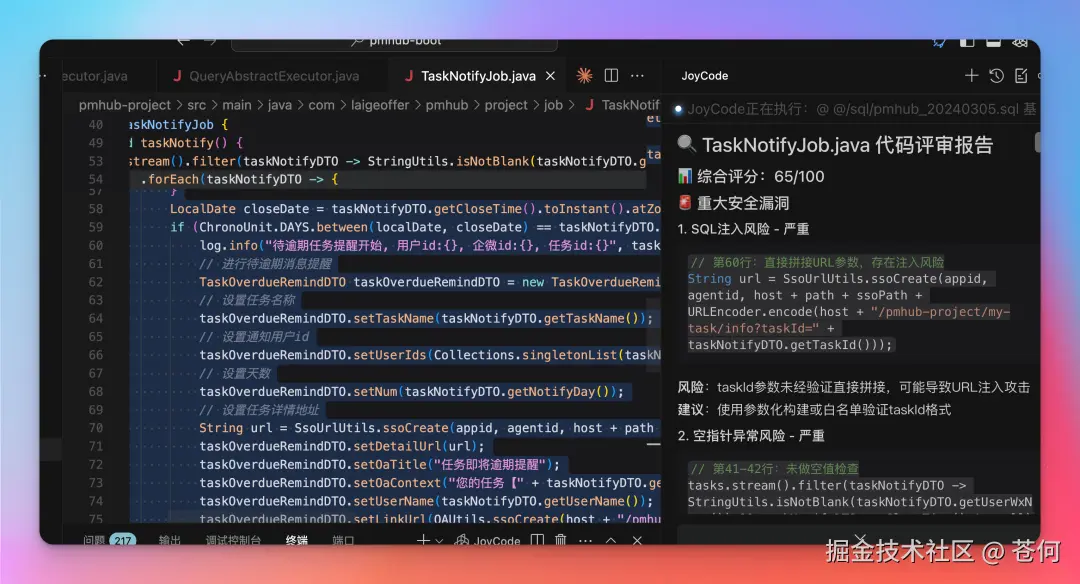Image resolution: width=1080 pixels, height=584 pixels.
Task: Open the laigeoffer breadcrumb segment
Action: [380, 105]
